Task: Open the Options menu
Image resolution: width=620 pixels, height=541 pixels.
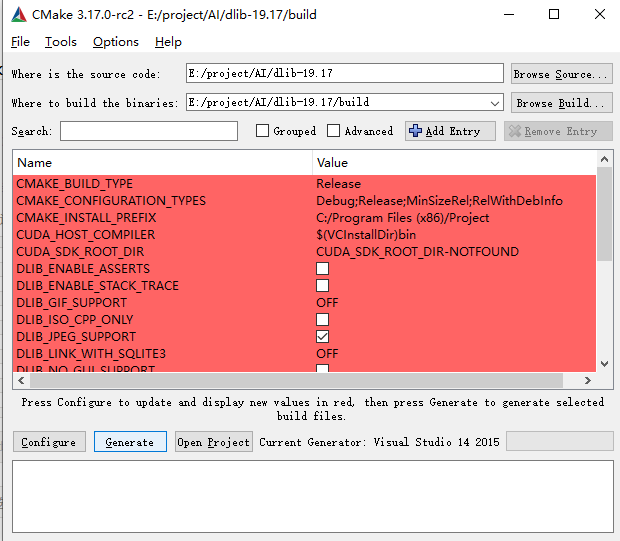Action: (x=116, y=42)
